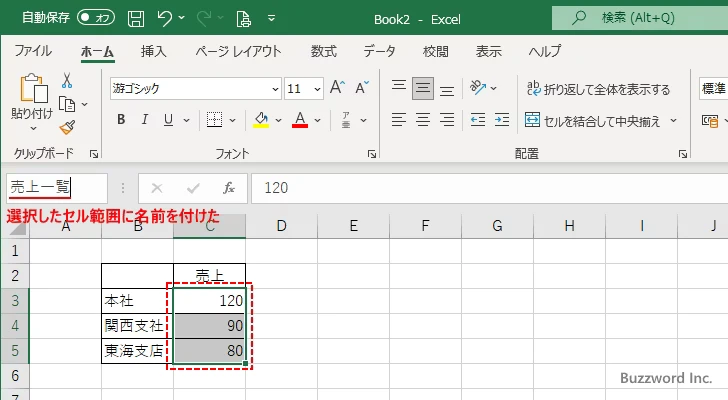Click the Undo arrow icon
728x400 pixels.
[164, 19]
